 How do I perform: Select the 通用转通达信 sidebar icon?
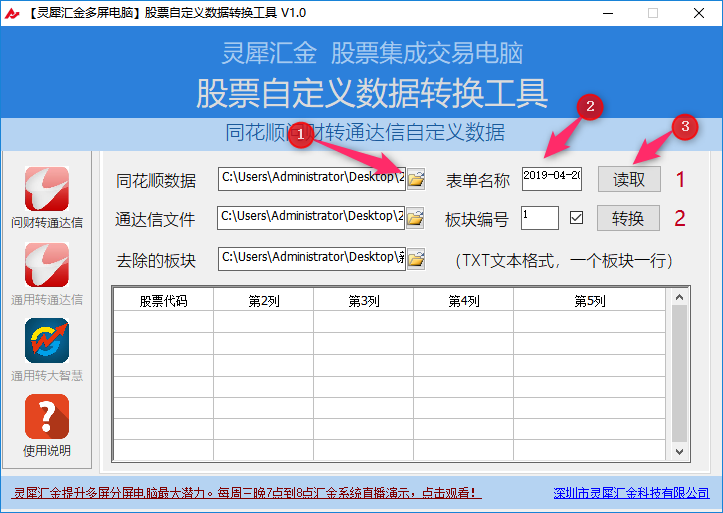(x=47, y=265)
